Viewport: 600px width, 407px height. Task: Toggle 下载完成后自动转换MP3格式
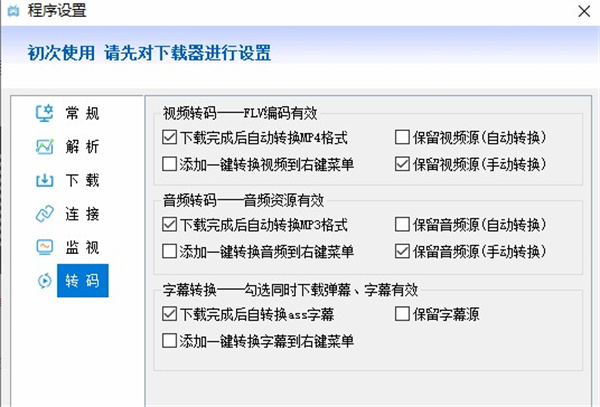pyautogui.click(x=169, y=225)
